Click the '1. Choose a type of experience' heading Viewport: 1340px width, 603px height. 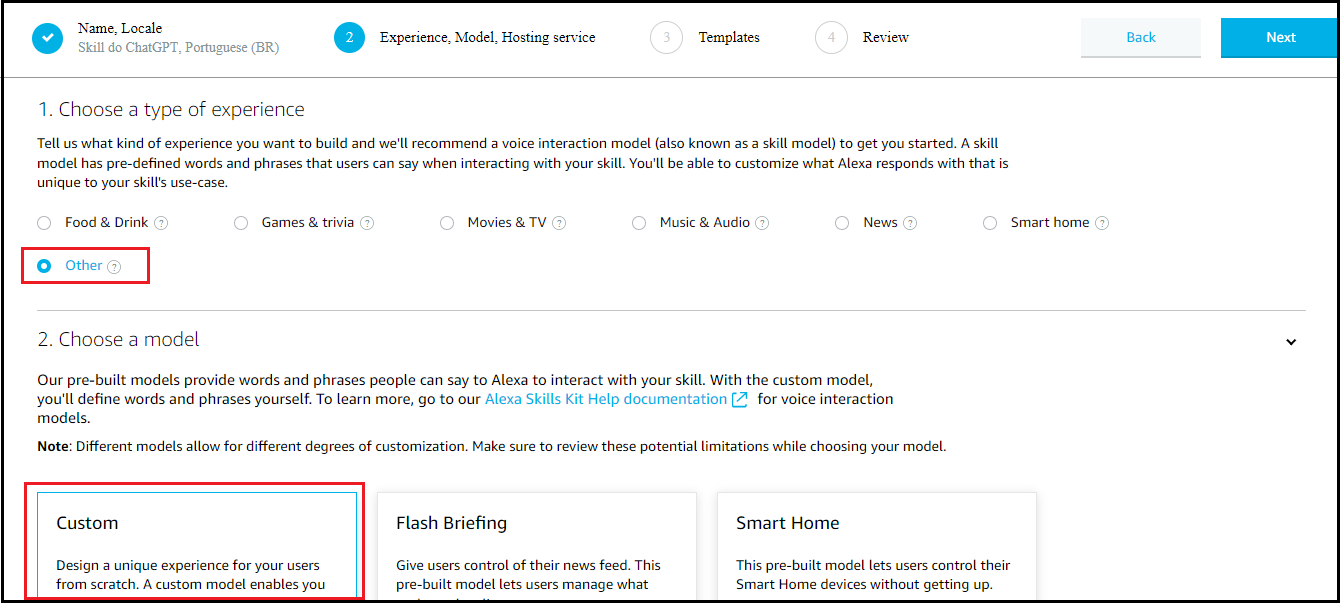click(171, 109)
